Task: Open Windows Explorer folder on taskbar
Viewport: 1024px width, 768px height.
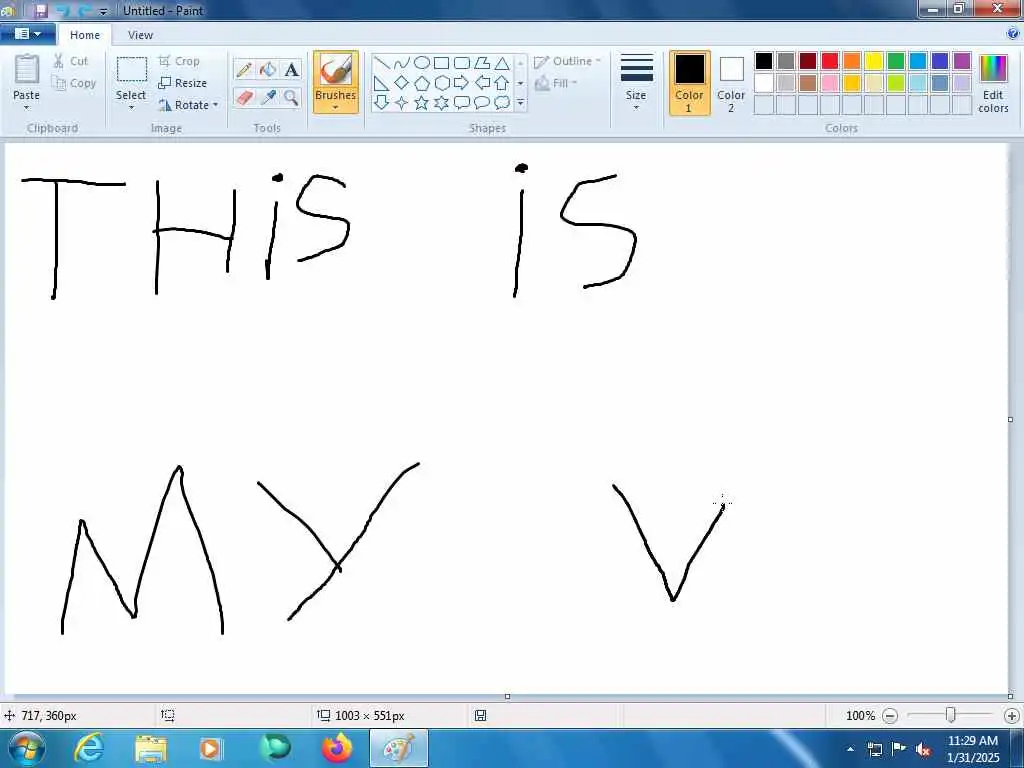Action: pyautogui.click(x=150, y=749)
